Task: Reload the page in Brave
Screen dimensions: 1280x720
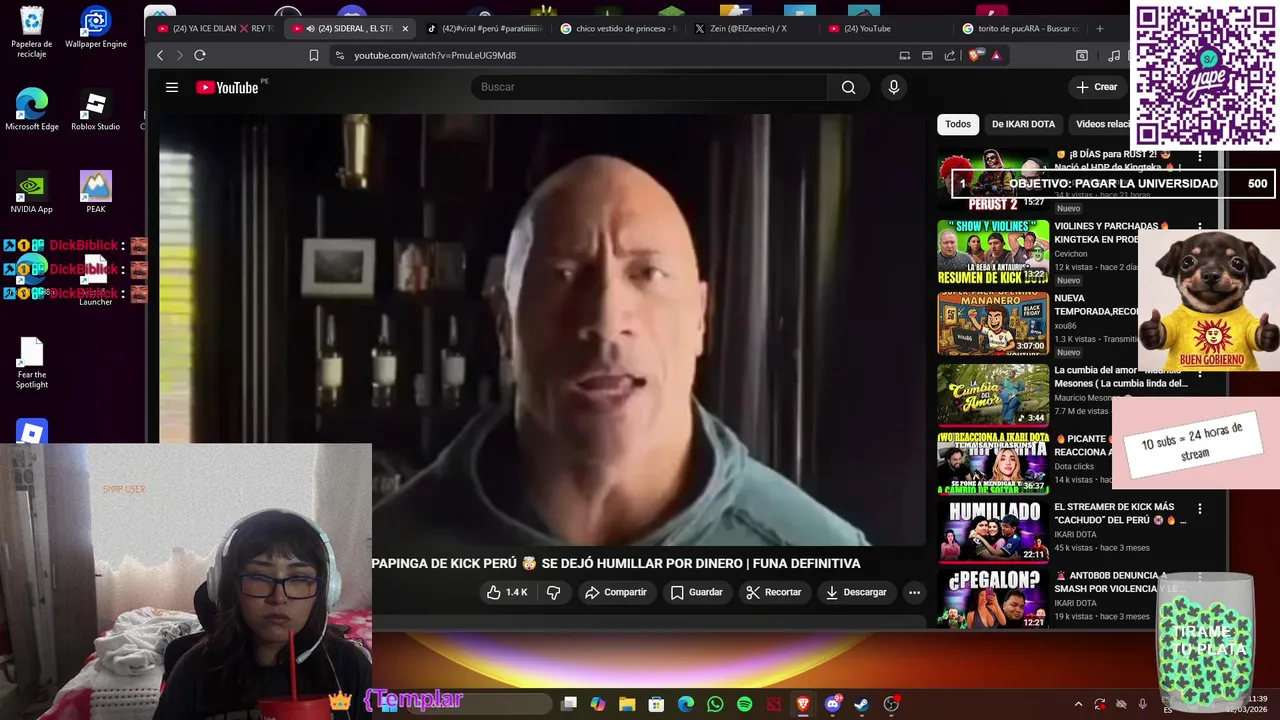Action: (200, 56)
